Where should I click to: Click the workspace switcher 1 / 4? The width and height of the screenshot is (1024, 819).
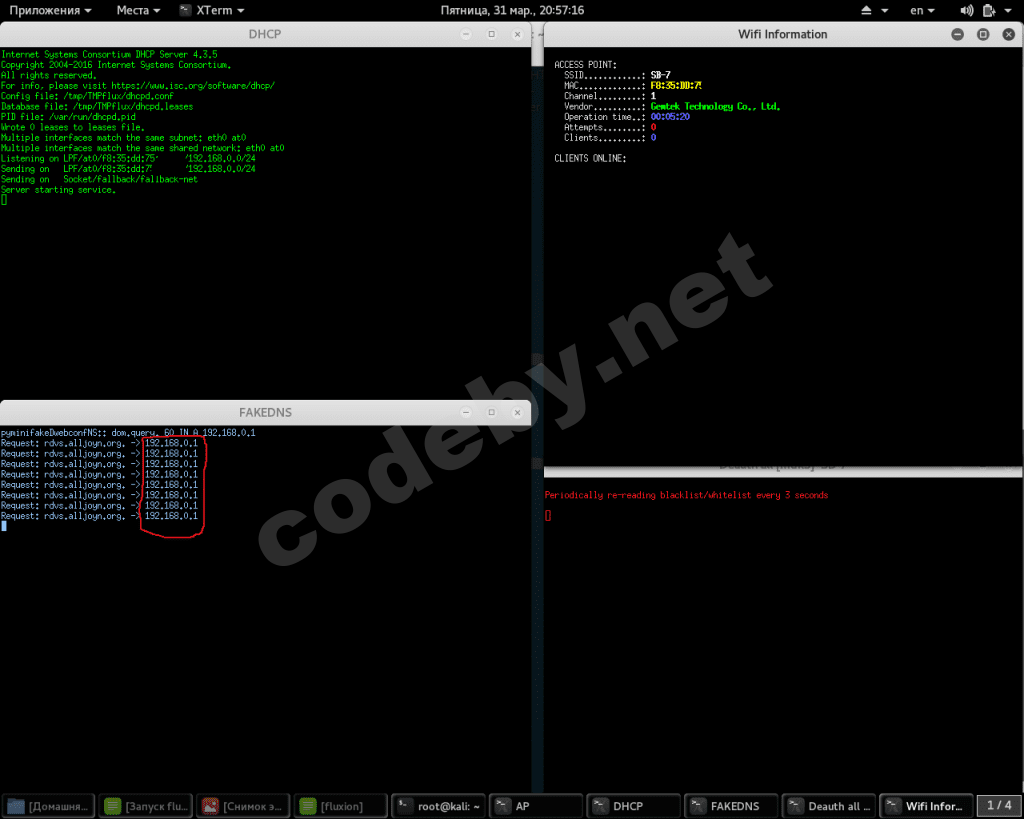point(999,805)
